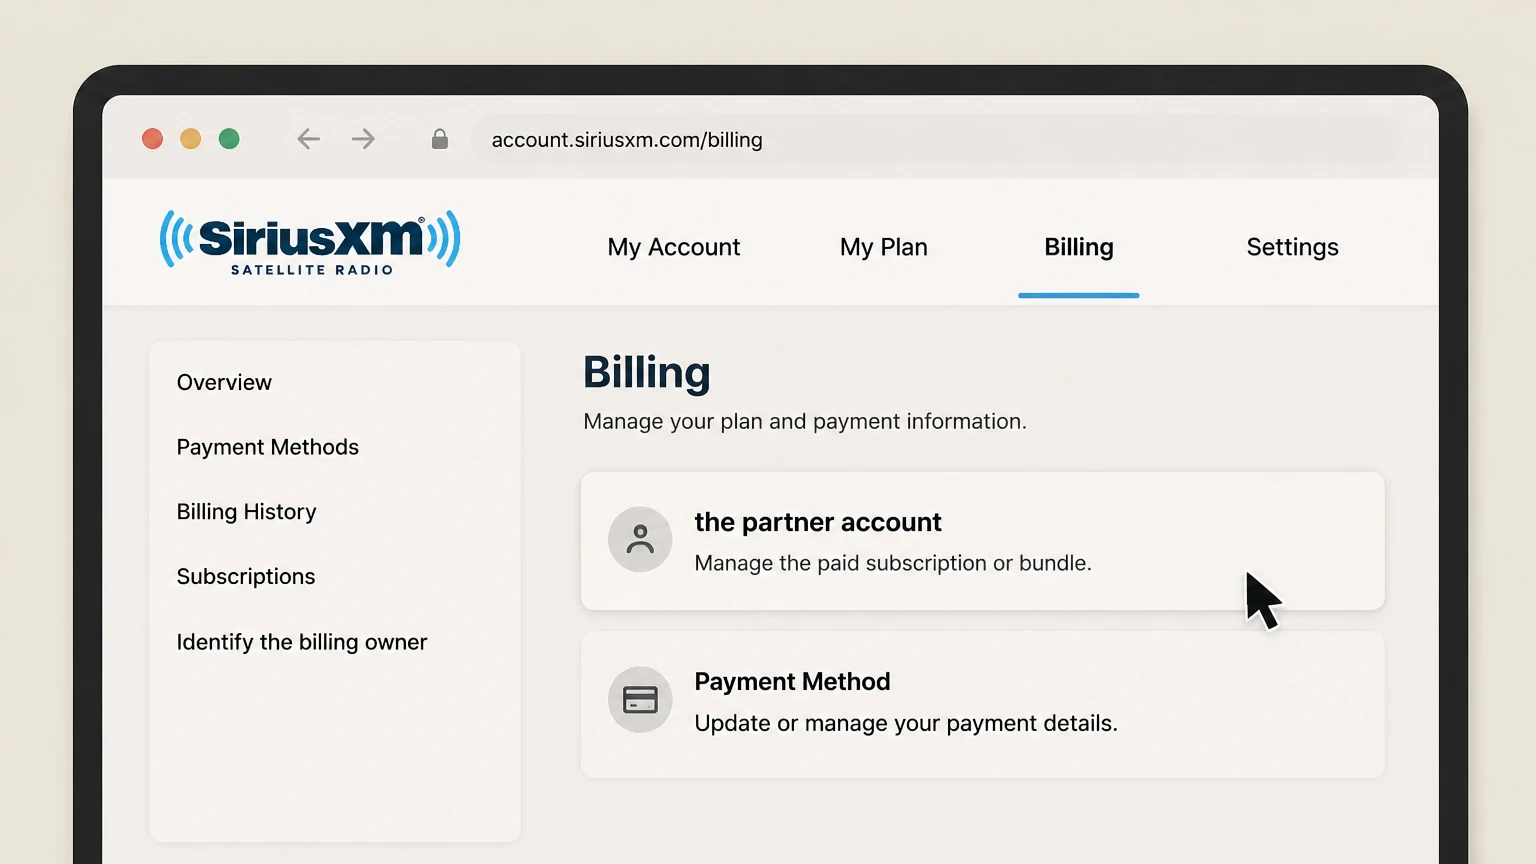Select Overview in the sidebar
The width and height of the screenshot is (1536, 864).
tap(224, 382)
